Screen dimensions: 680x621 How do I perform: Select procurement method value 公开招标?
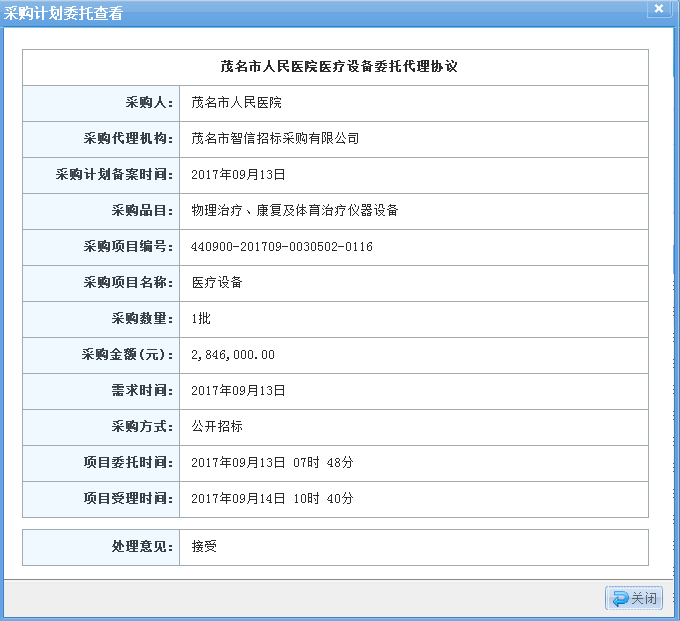(217, 427)
